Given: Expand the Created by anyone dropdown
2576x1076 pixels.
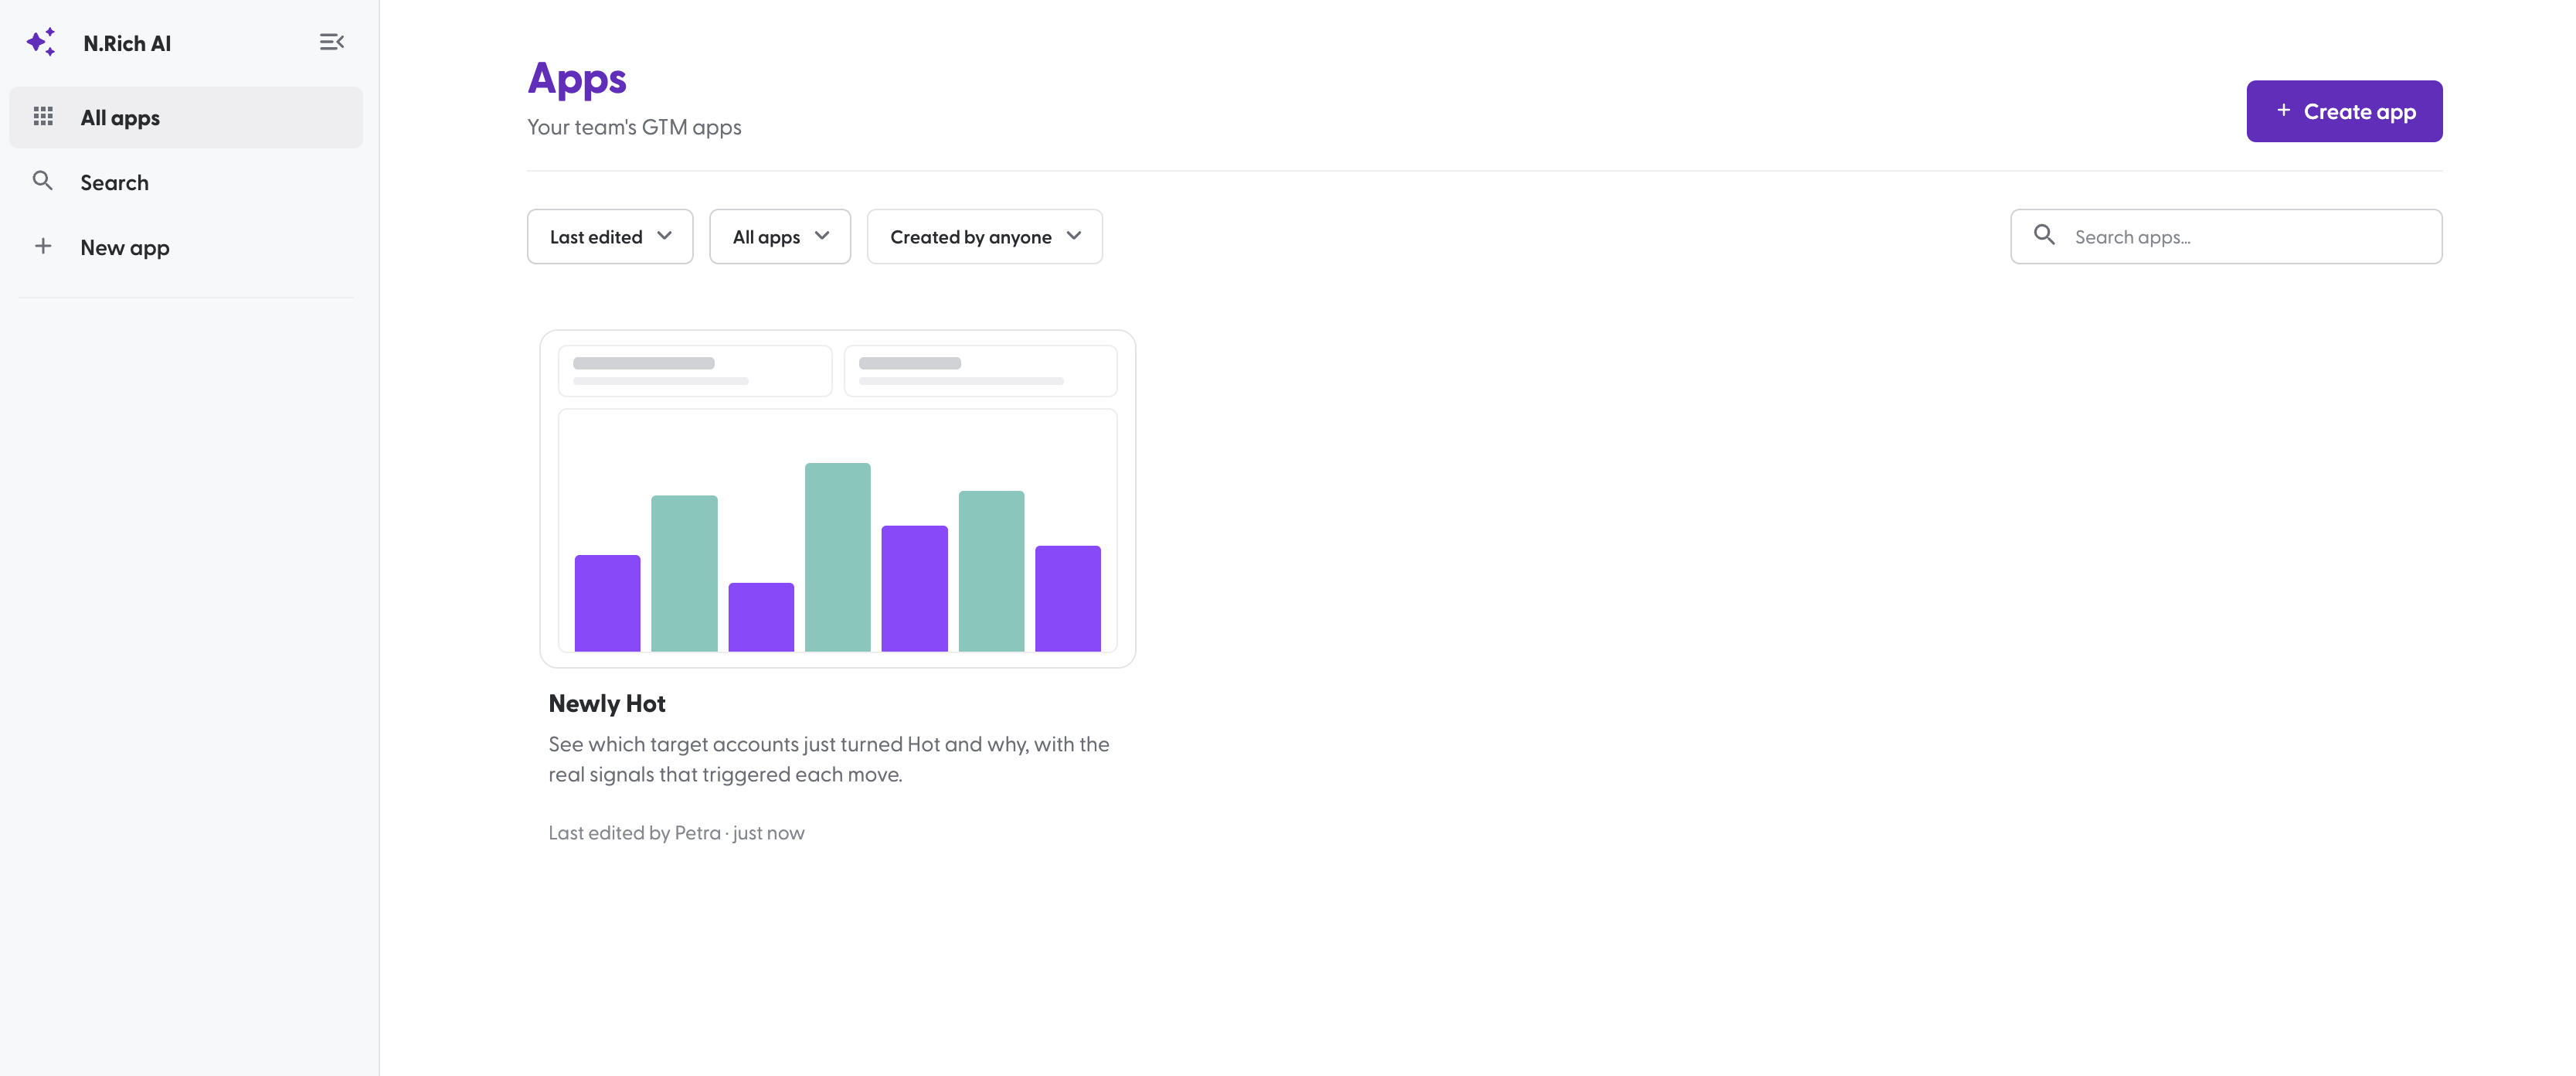Looking at the screenshot, I should pos(985,237).
